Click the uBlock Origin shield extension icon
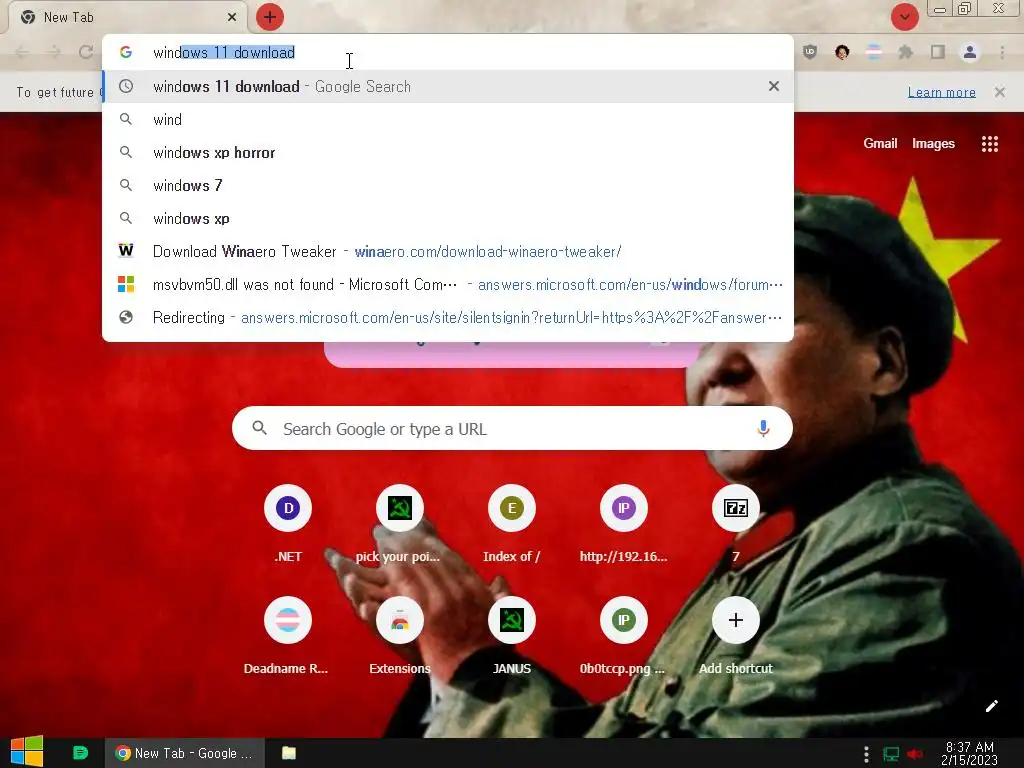The image size is (1024, 768). (x=810, y=52)
